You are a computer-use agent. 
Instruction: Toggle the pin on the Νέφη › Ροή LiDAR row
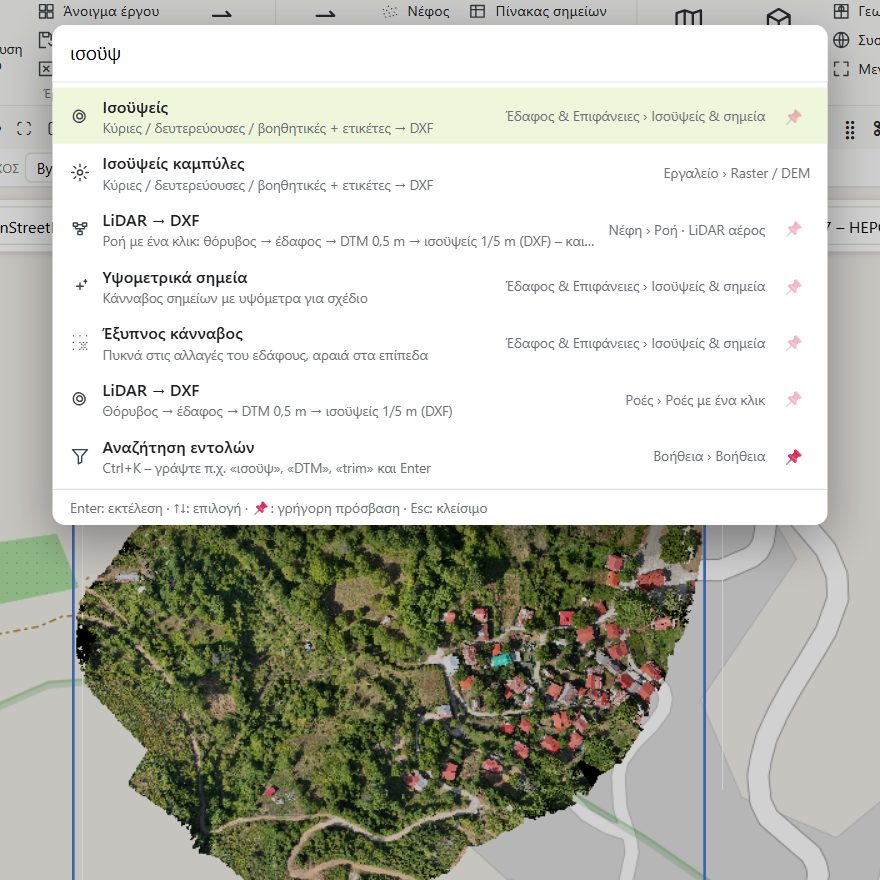pyautogui.click(x=794, y=229)
